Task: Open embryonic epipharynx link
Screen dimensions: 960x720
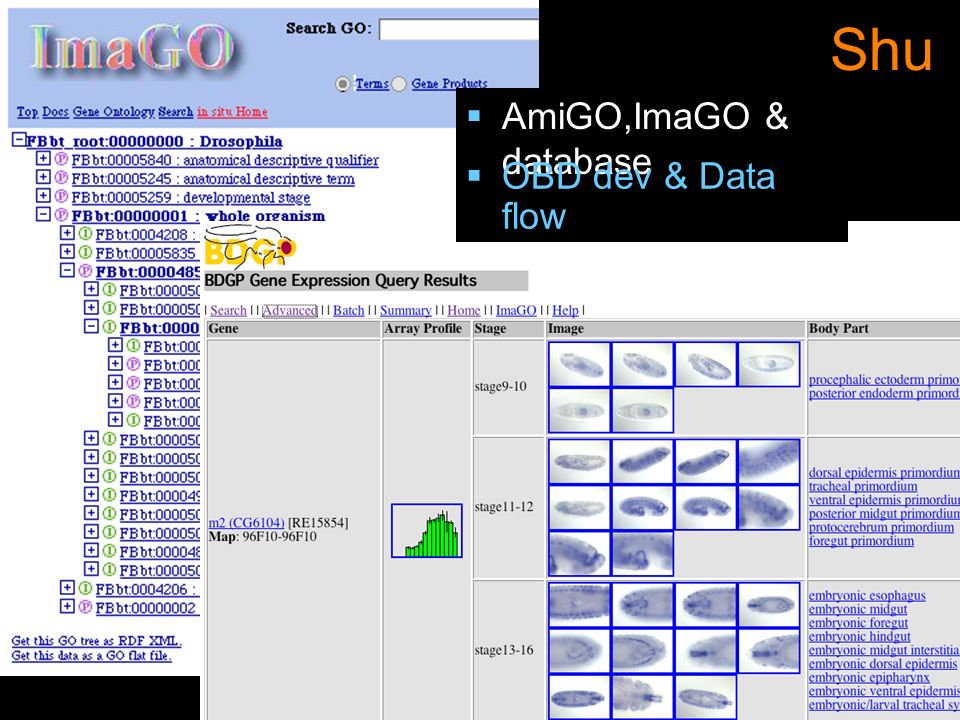Action: (x=869, y=678)
